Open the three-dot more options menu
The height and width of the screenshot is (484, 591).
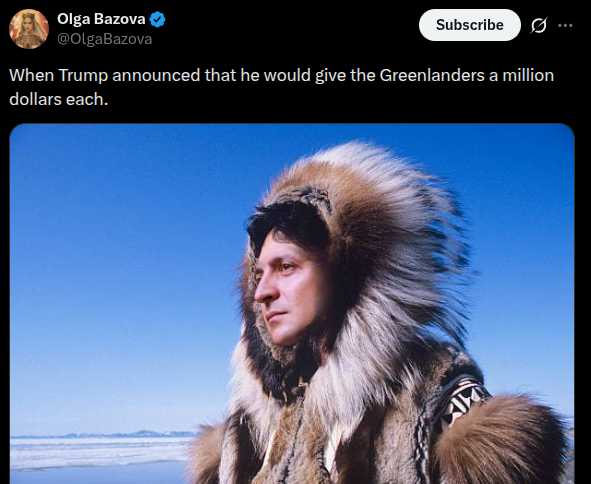[565, 25]
